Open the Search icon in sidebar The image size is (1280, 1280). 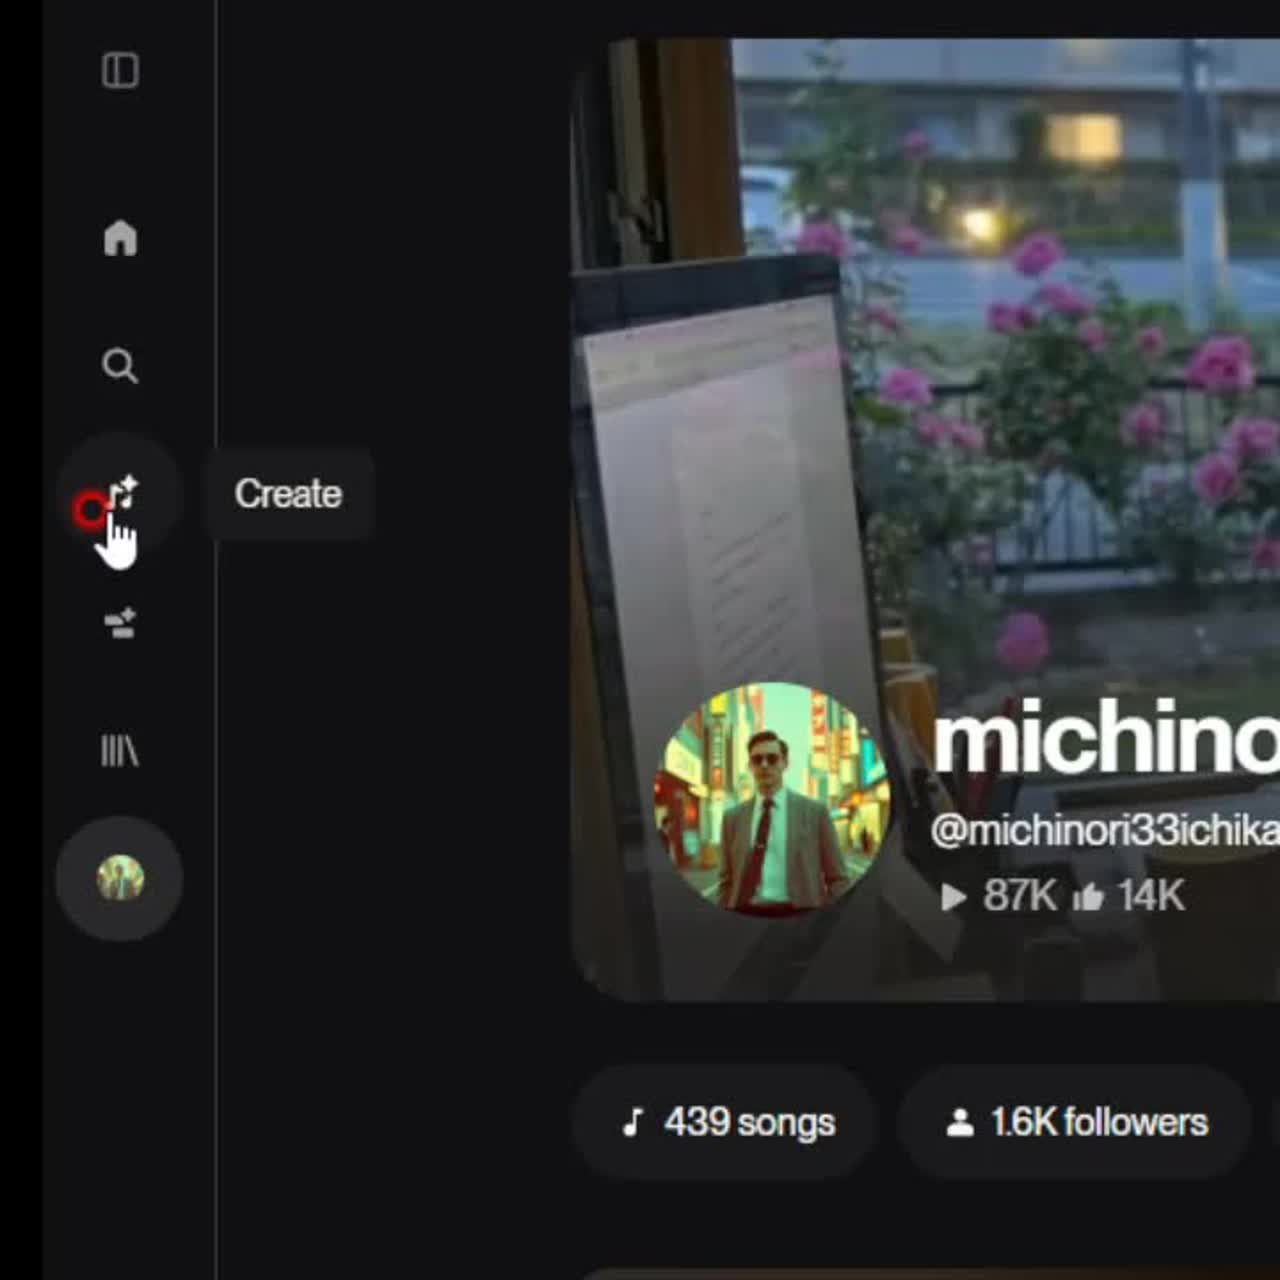tap(120, 366)
